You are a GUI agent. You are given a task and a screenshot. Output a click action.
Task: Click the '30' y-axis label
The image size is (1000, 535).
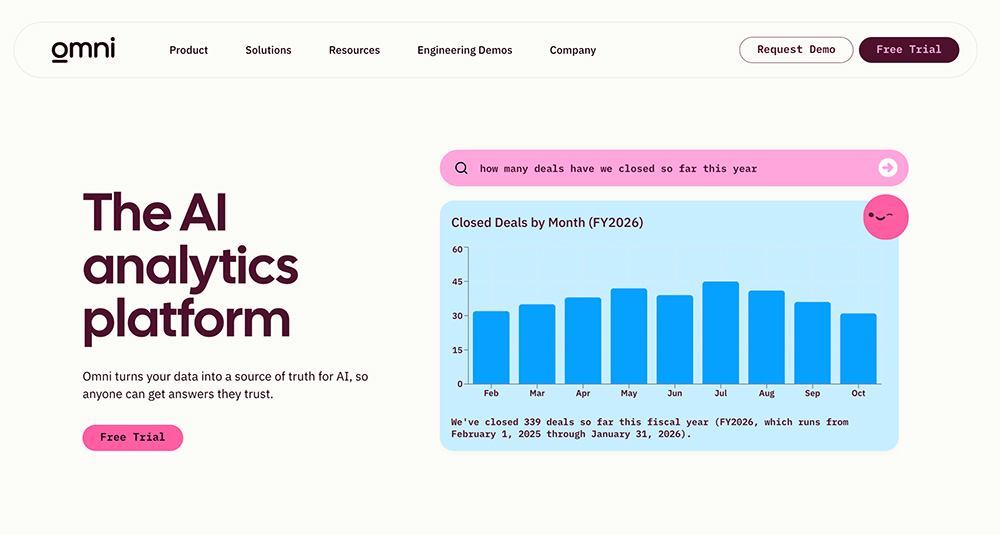click(x=457, y=316)
